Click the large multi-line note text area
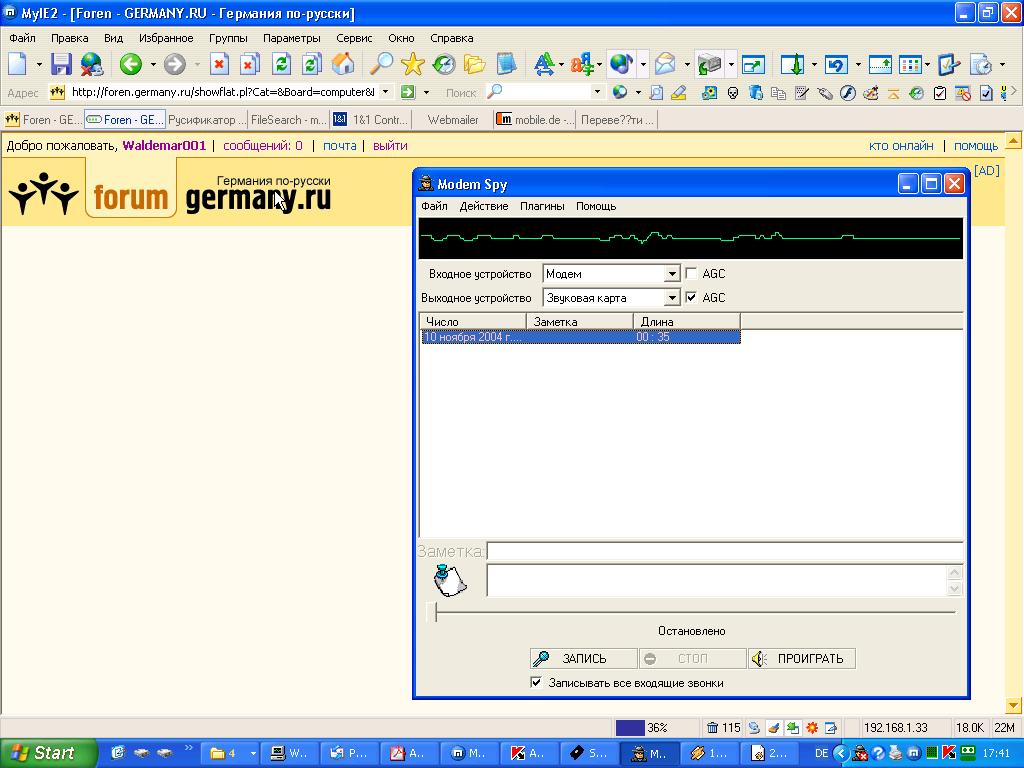 point(718,580)
